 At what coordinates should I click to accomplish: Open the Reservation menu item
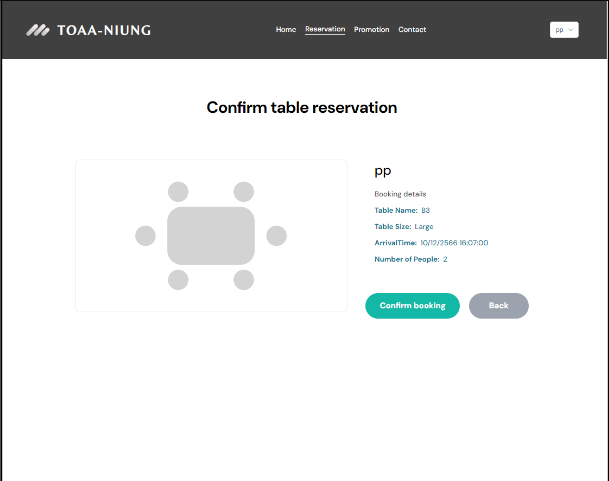tap(325, 30)
